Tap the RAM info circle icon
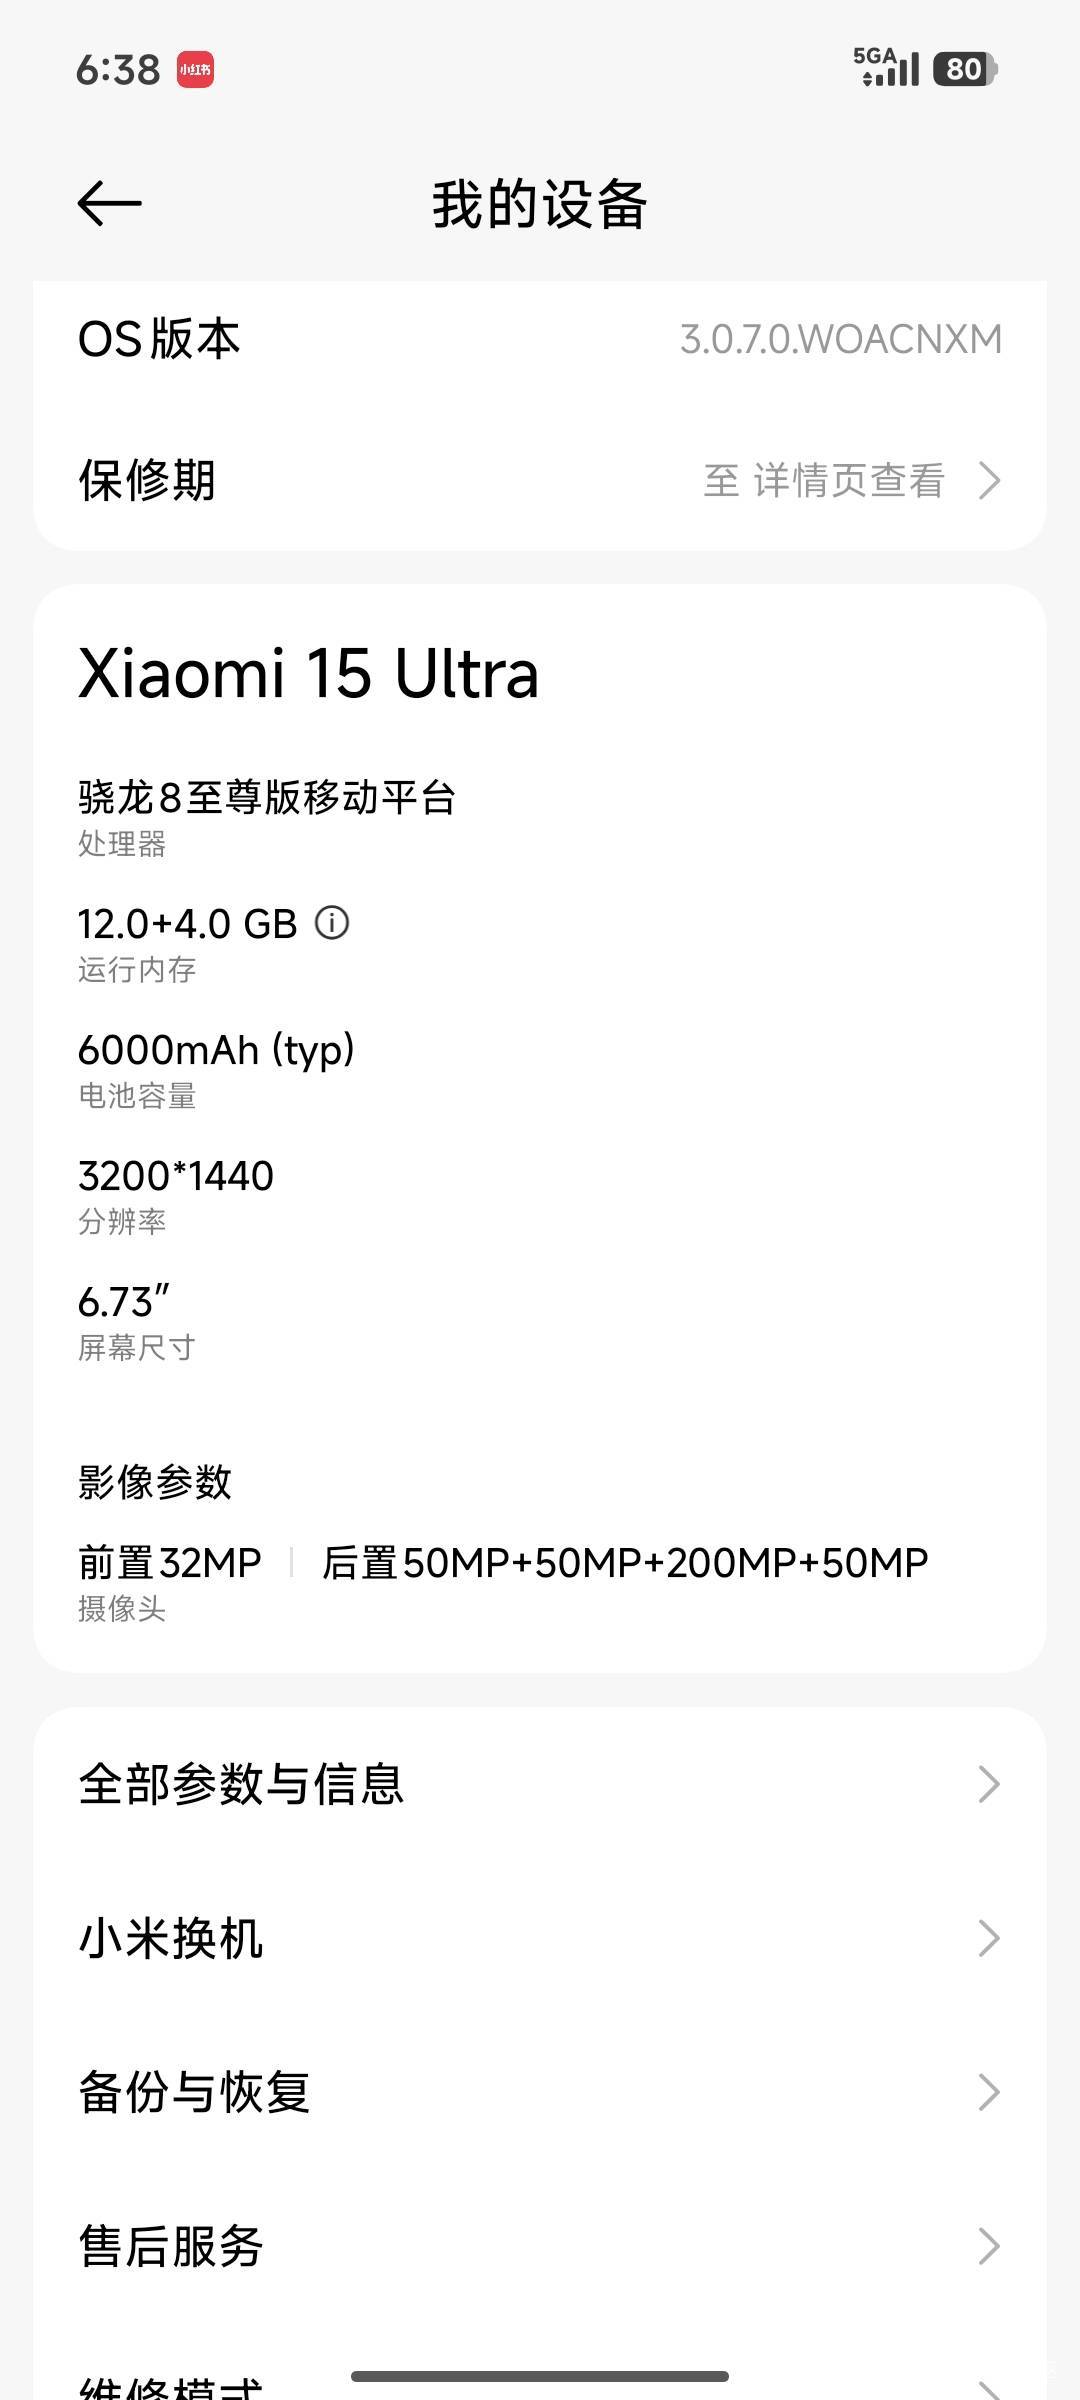This screenshot has width=1080, height=2400. click(x=332, y=922)
